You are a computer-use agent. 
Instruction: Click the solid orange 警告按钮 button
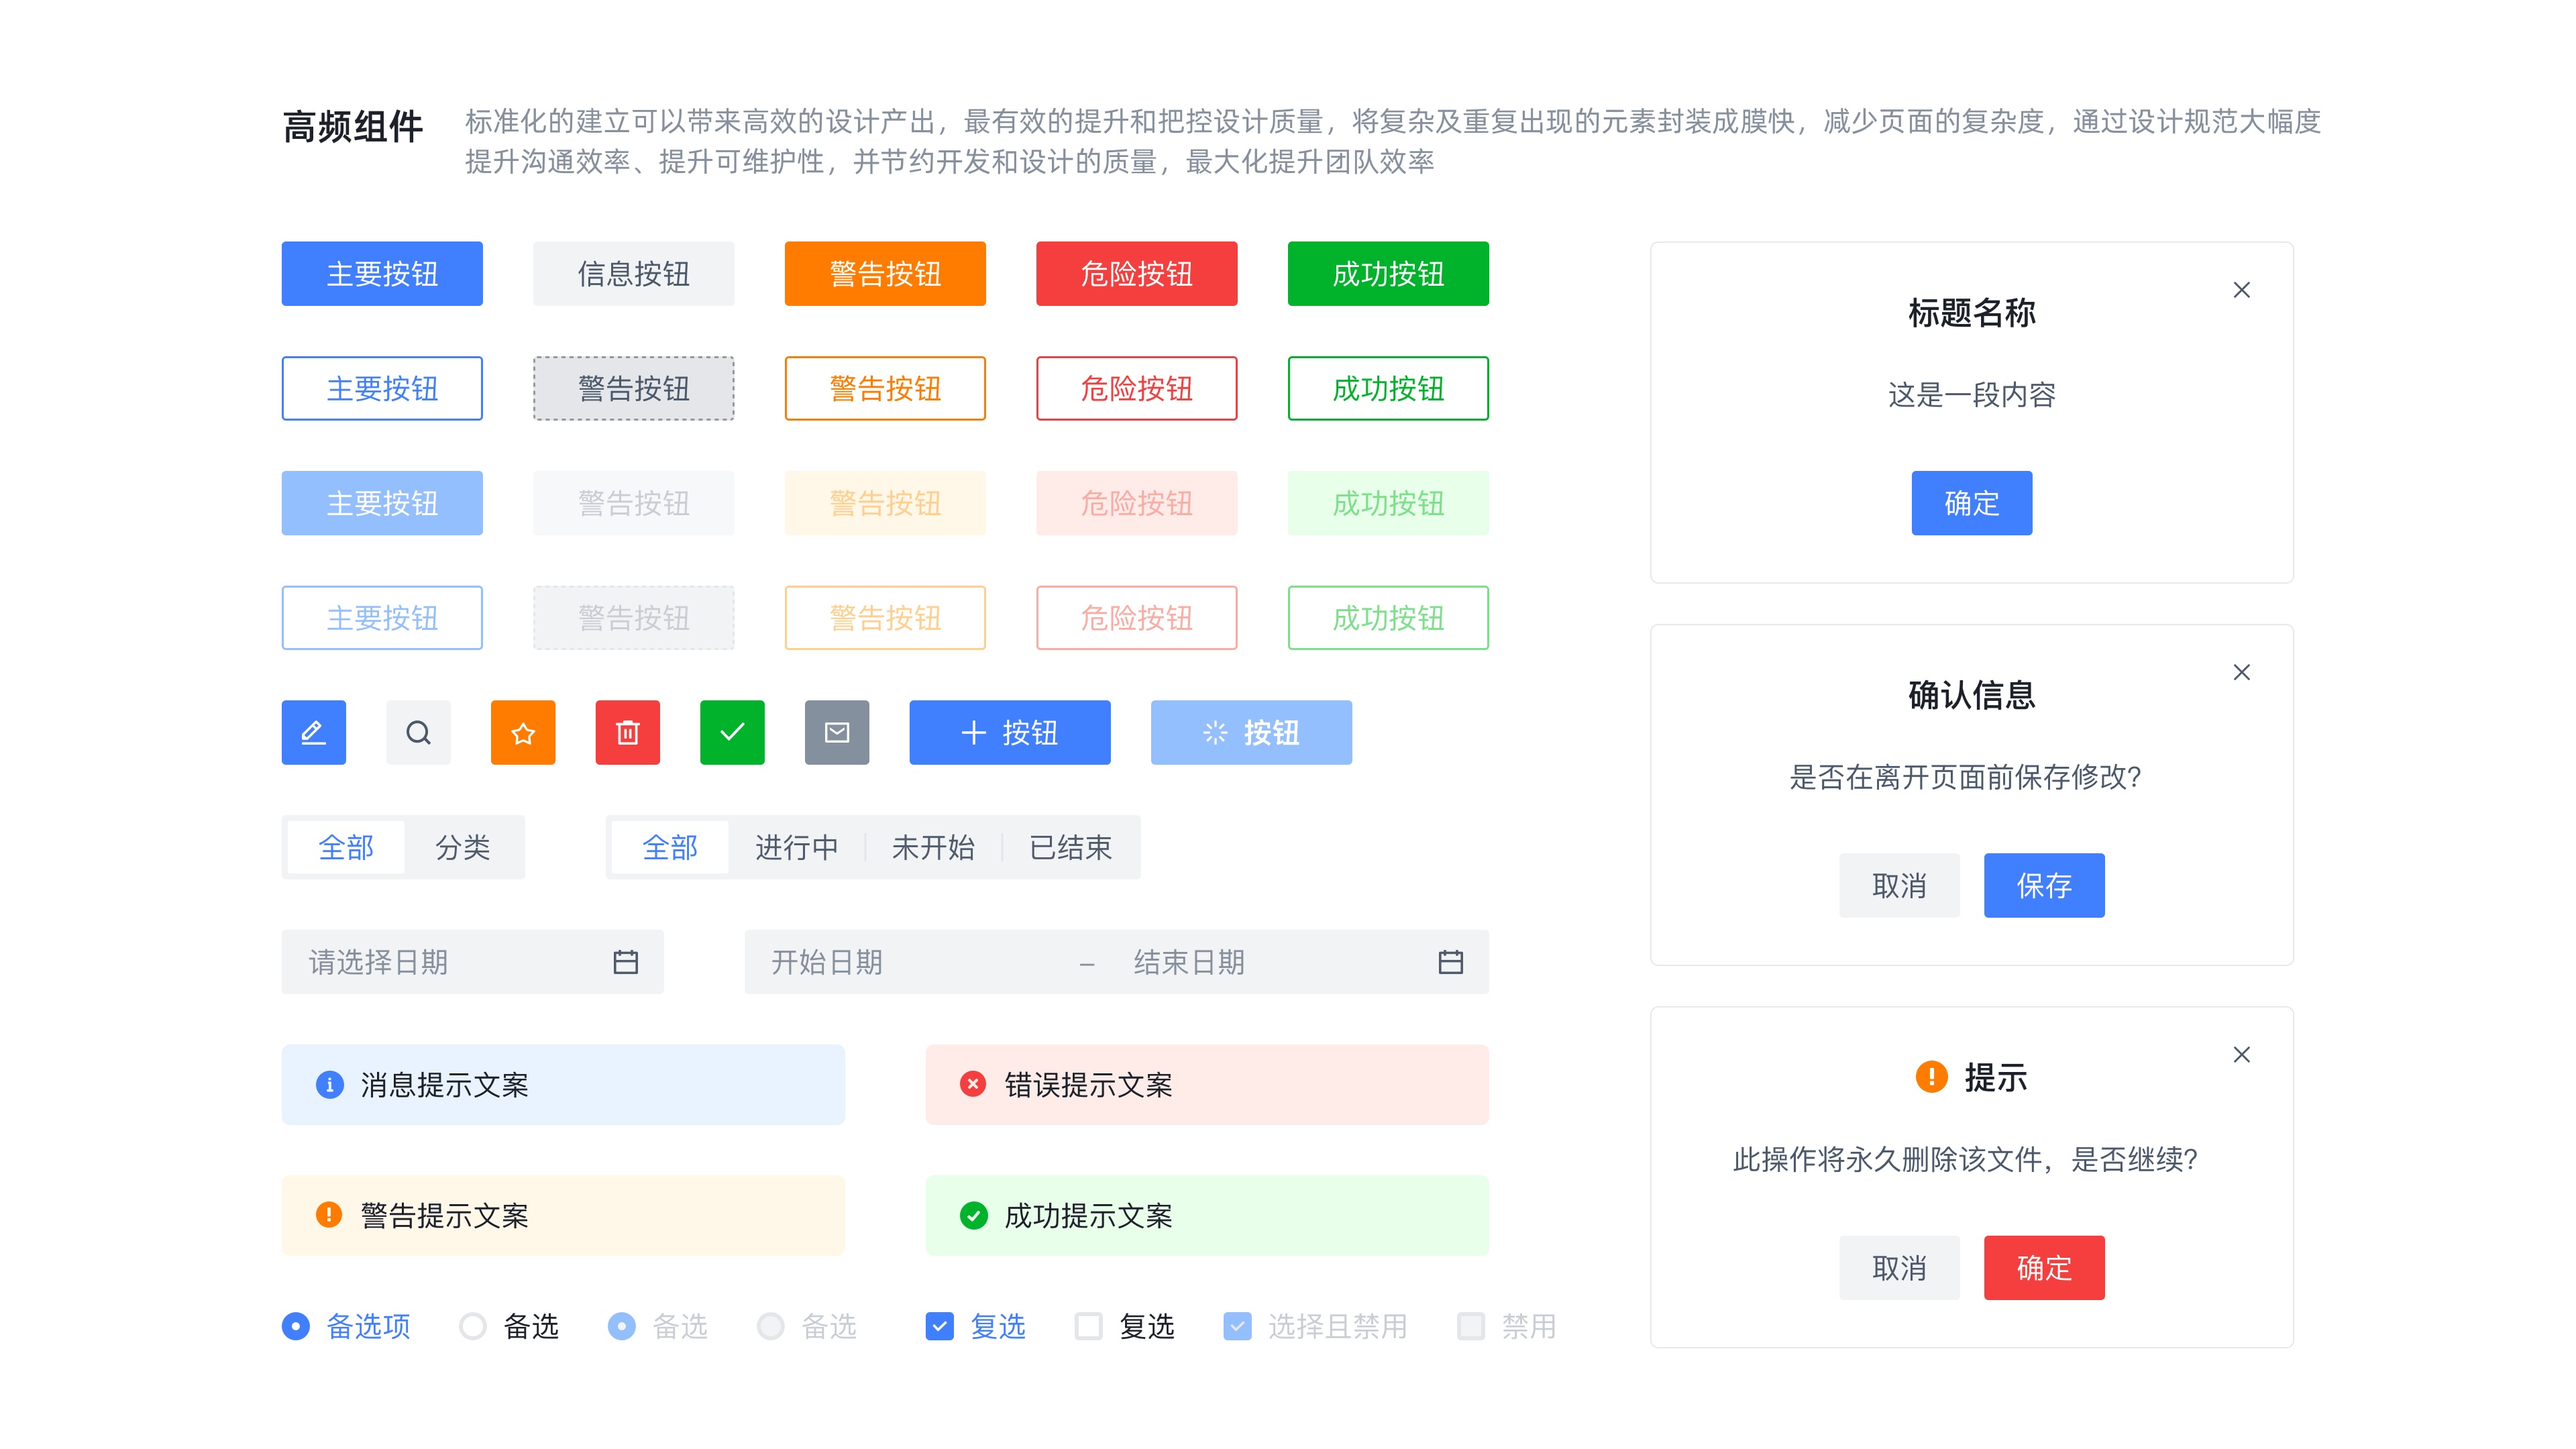pyautogui.click(x=884, y=273)
